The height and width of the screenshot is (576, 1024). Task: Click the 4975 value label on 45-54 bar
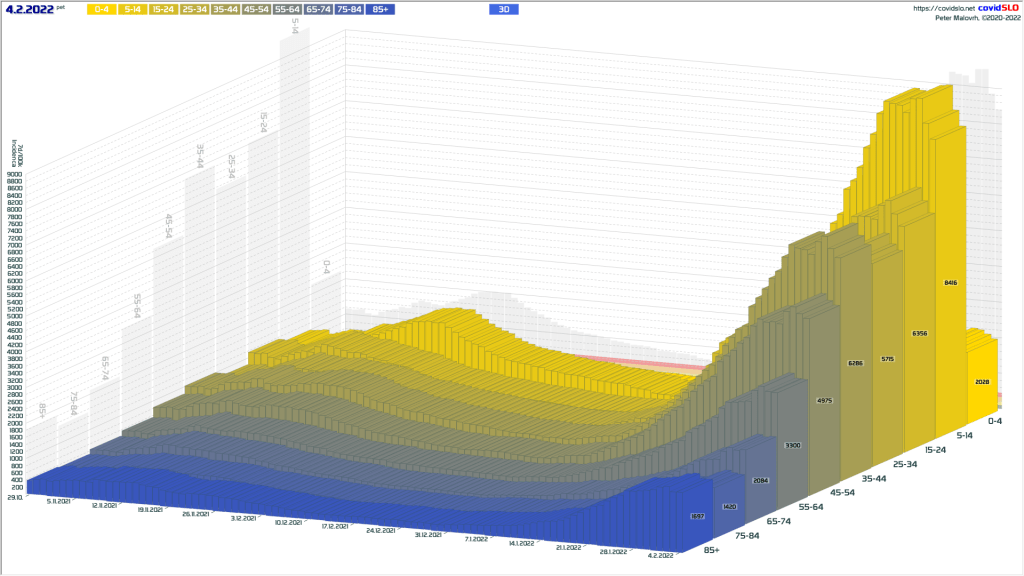[824, 400]
